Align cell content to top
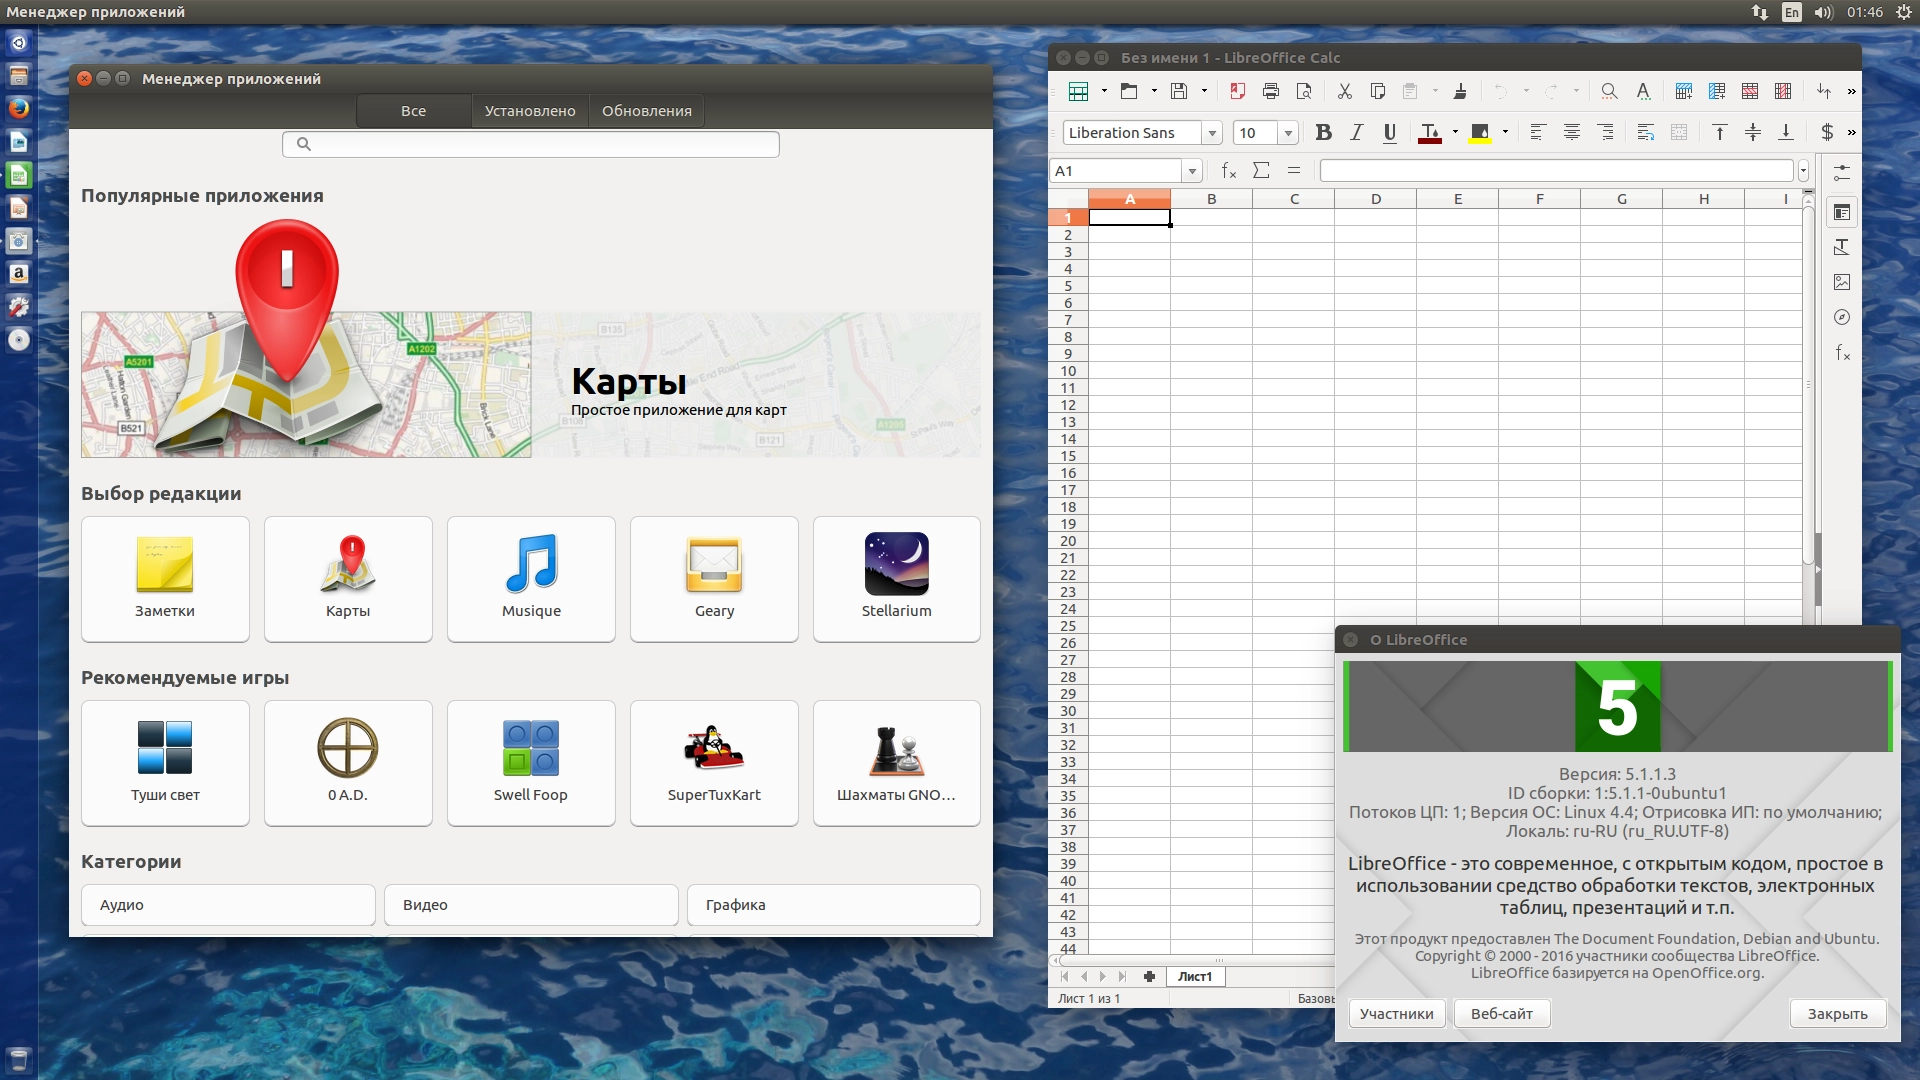1920x1080 pixels. pyautogui.click(x=1720, y=132)
